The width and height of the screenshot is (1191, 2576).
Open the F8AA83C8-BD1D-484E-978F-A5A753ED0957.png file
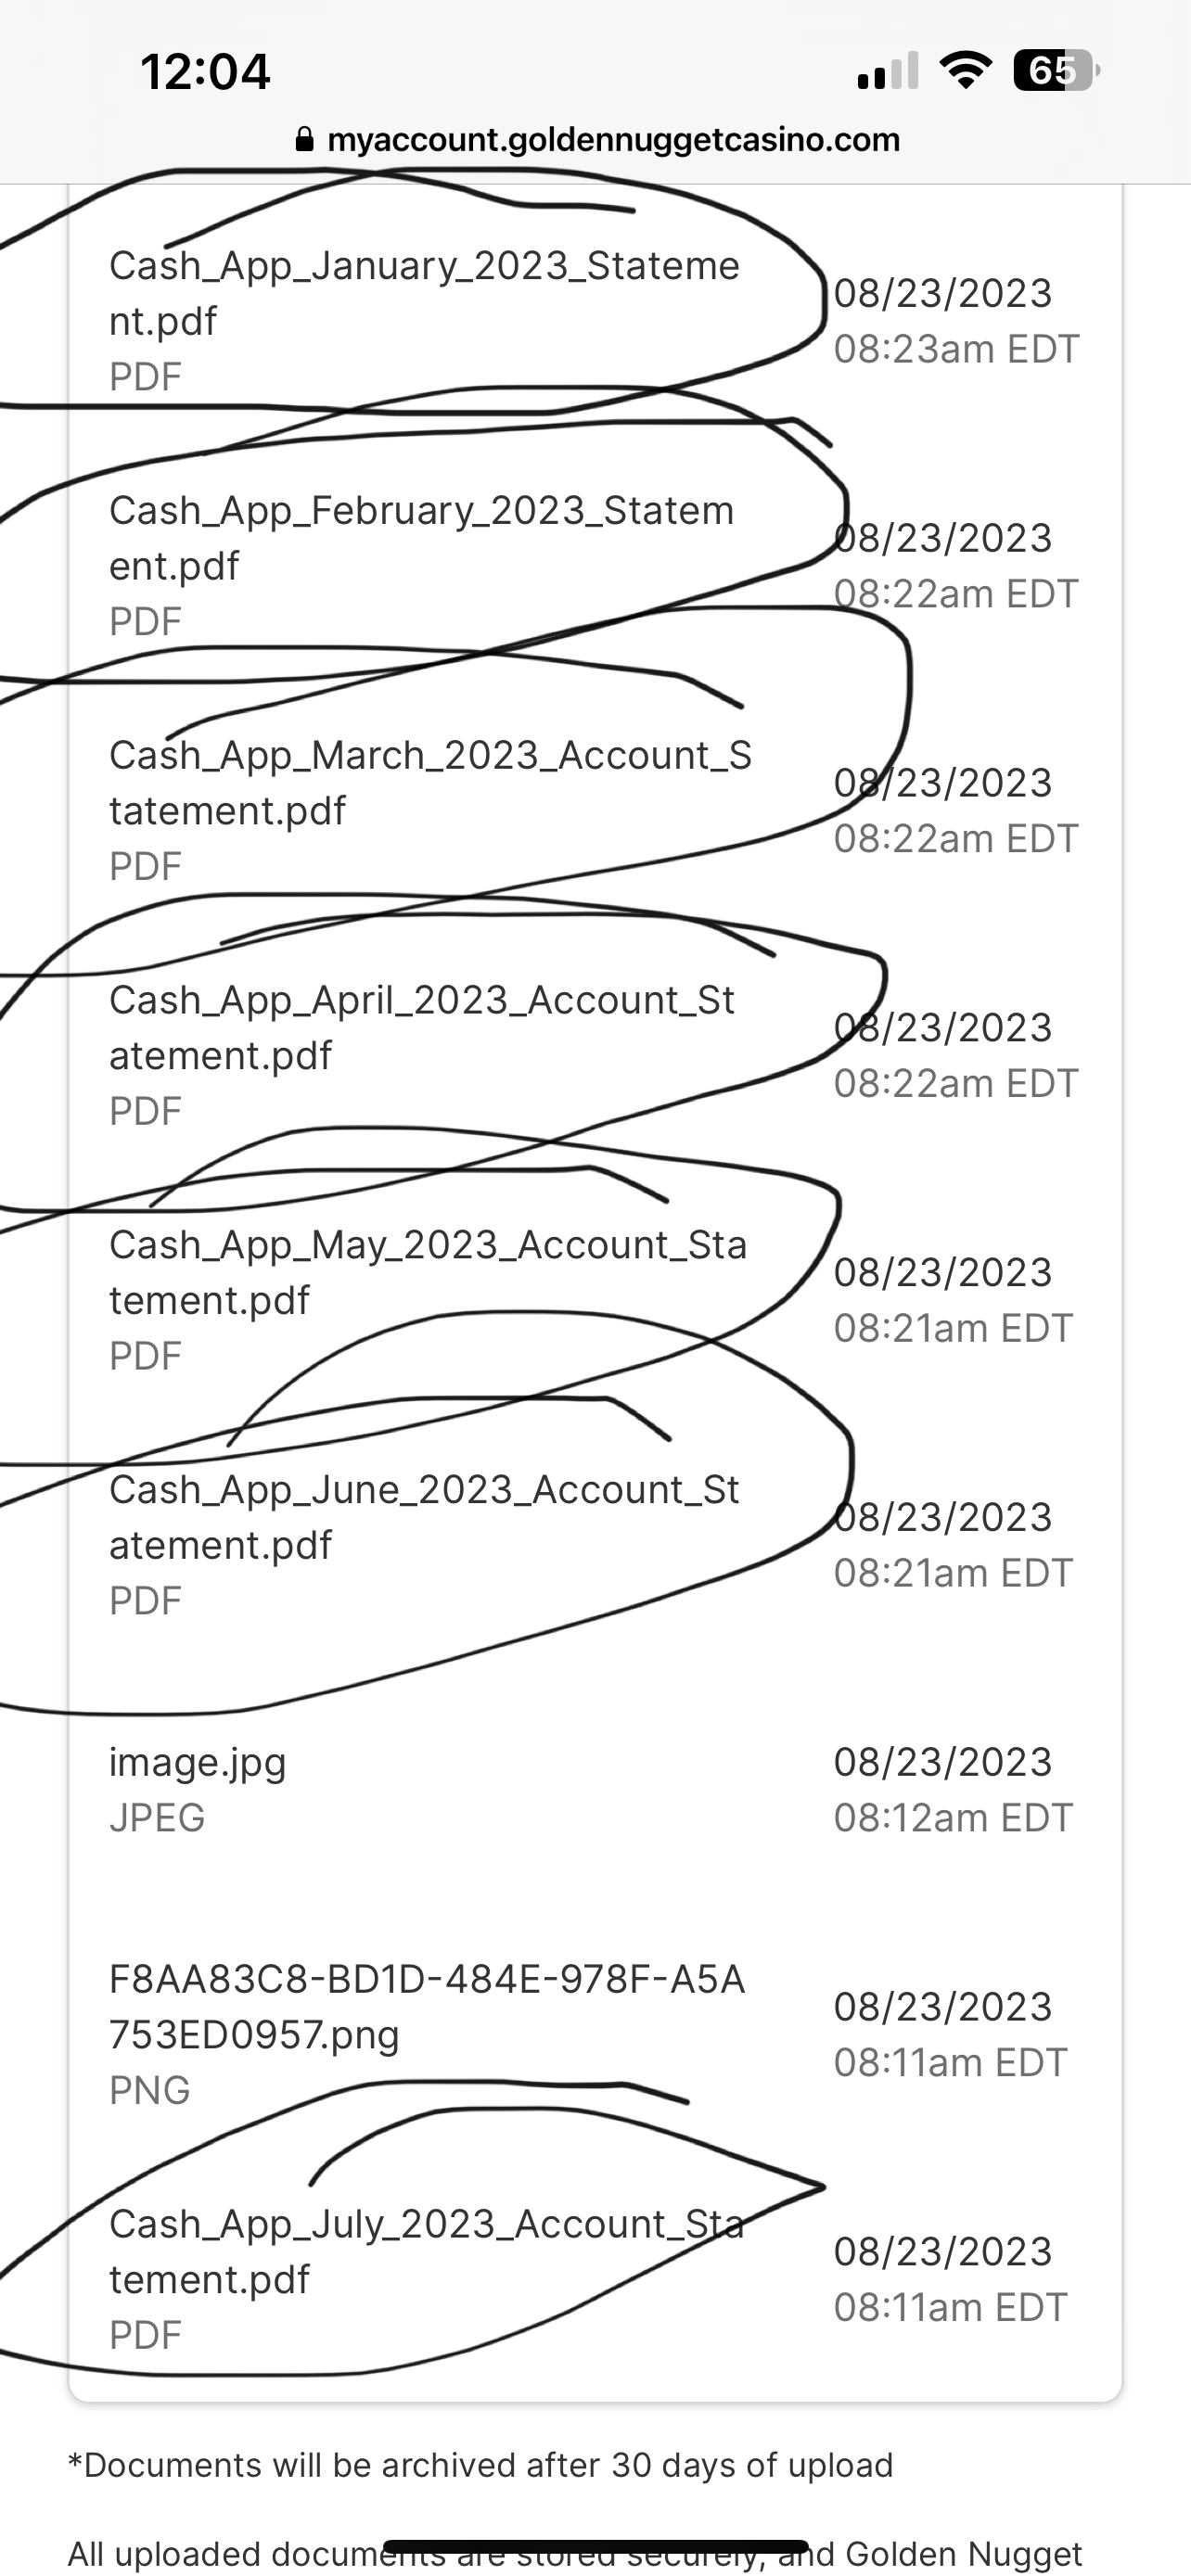427,2006
